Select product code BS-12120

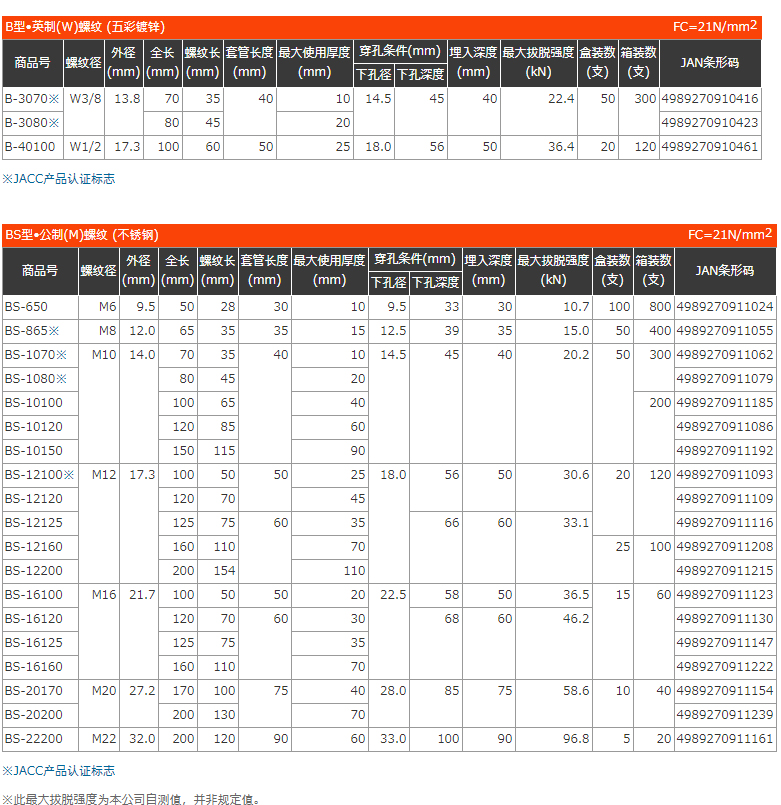click(x=34, y=499)
